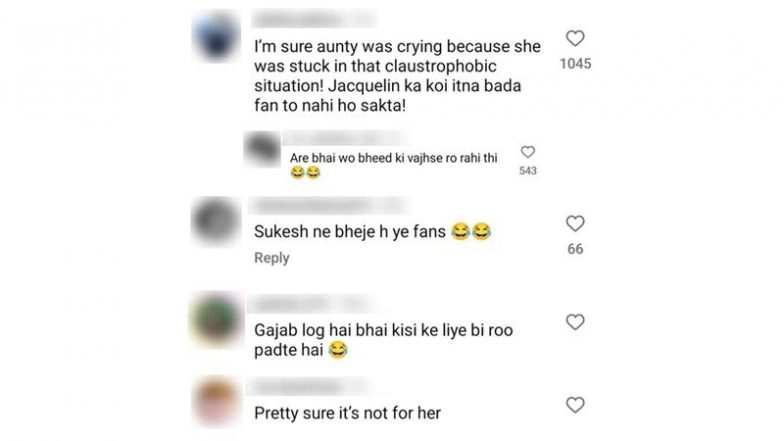View the 1045 likes count
784x441 pixels.
(575, 64)
